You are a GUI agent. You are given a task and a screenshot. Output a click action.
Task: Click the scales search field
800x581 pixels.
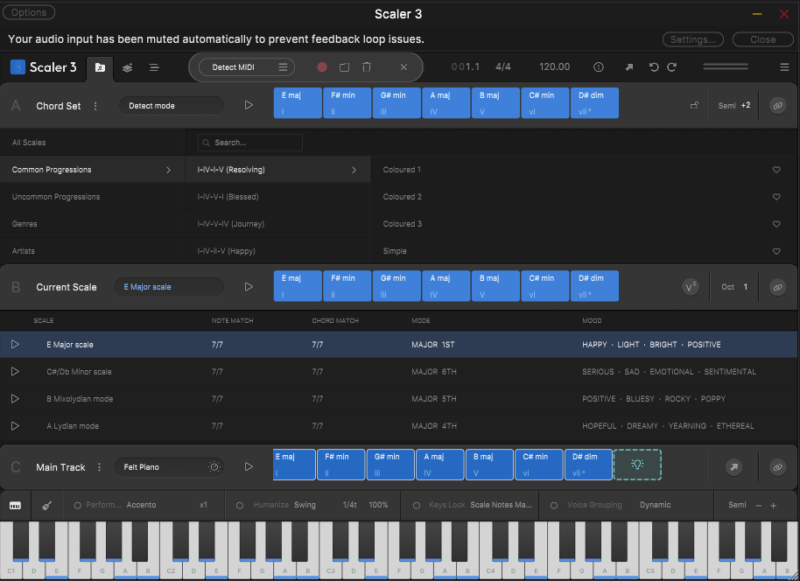click(248, 142)
